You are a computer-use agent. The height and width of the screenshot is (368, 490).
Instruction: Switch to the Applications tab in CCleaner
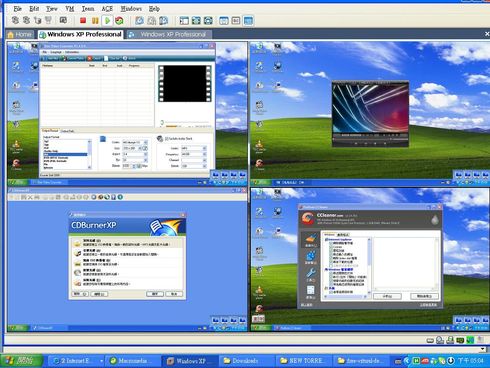tap(343, 235)
